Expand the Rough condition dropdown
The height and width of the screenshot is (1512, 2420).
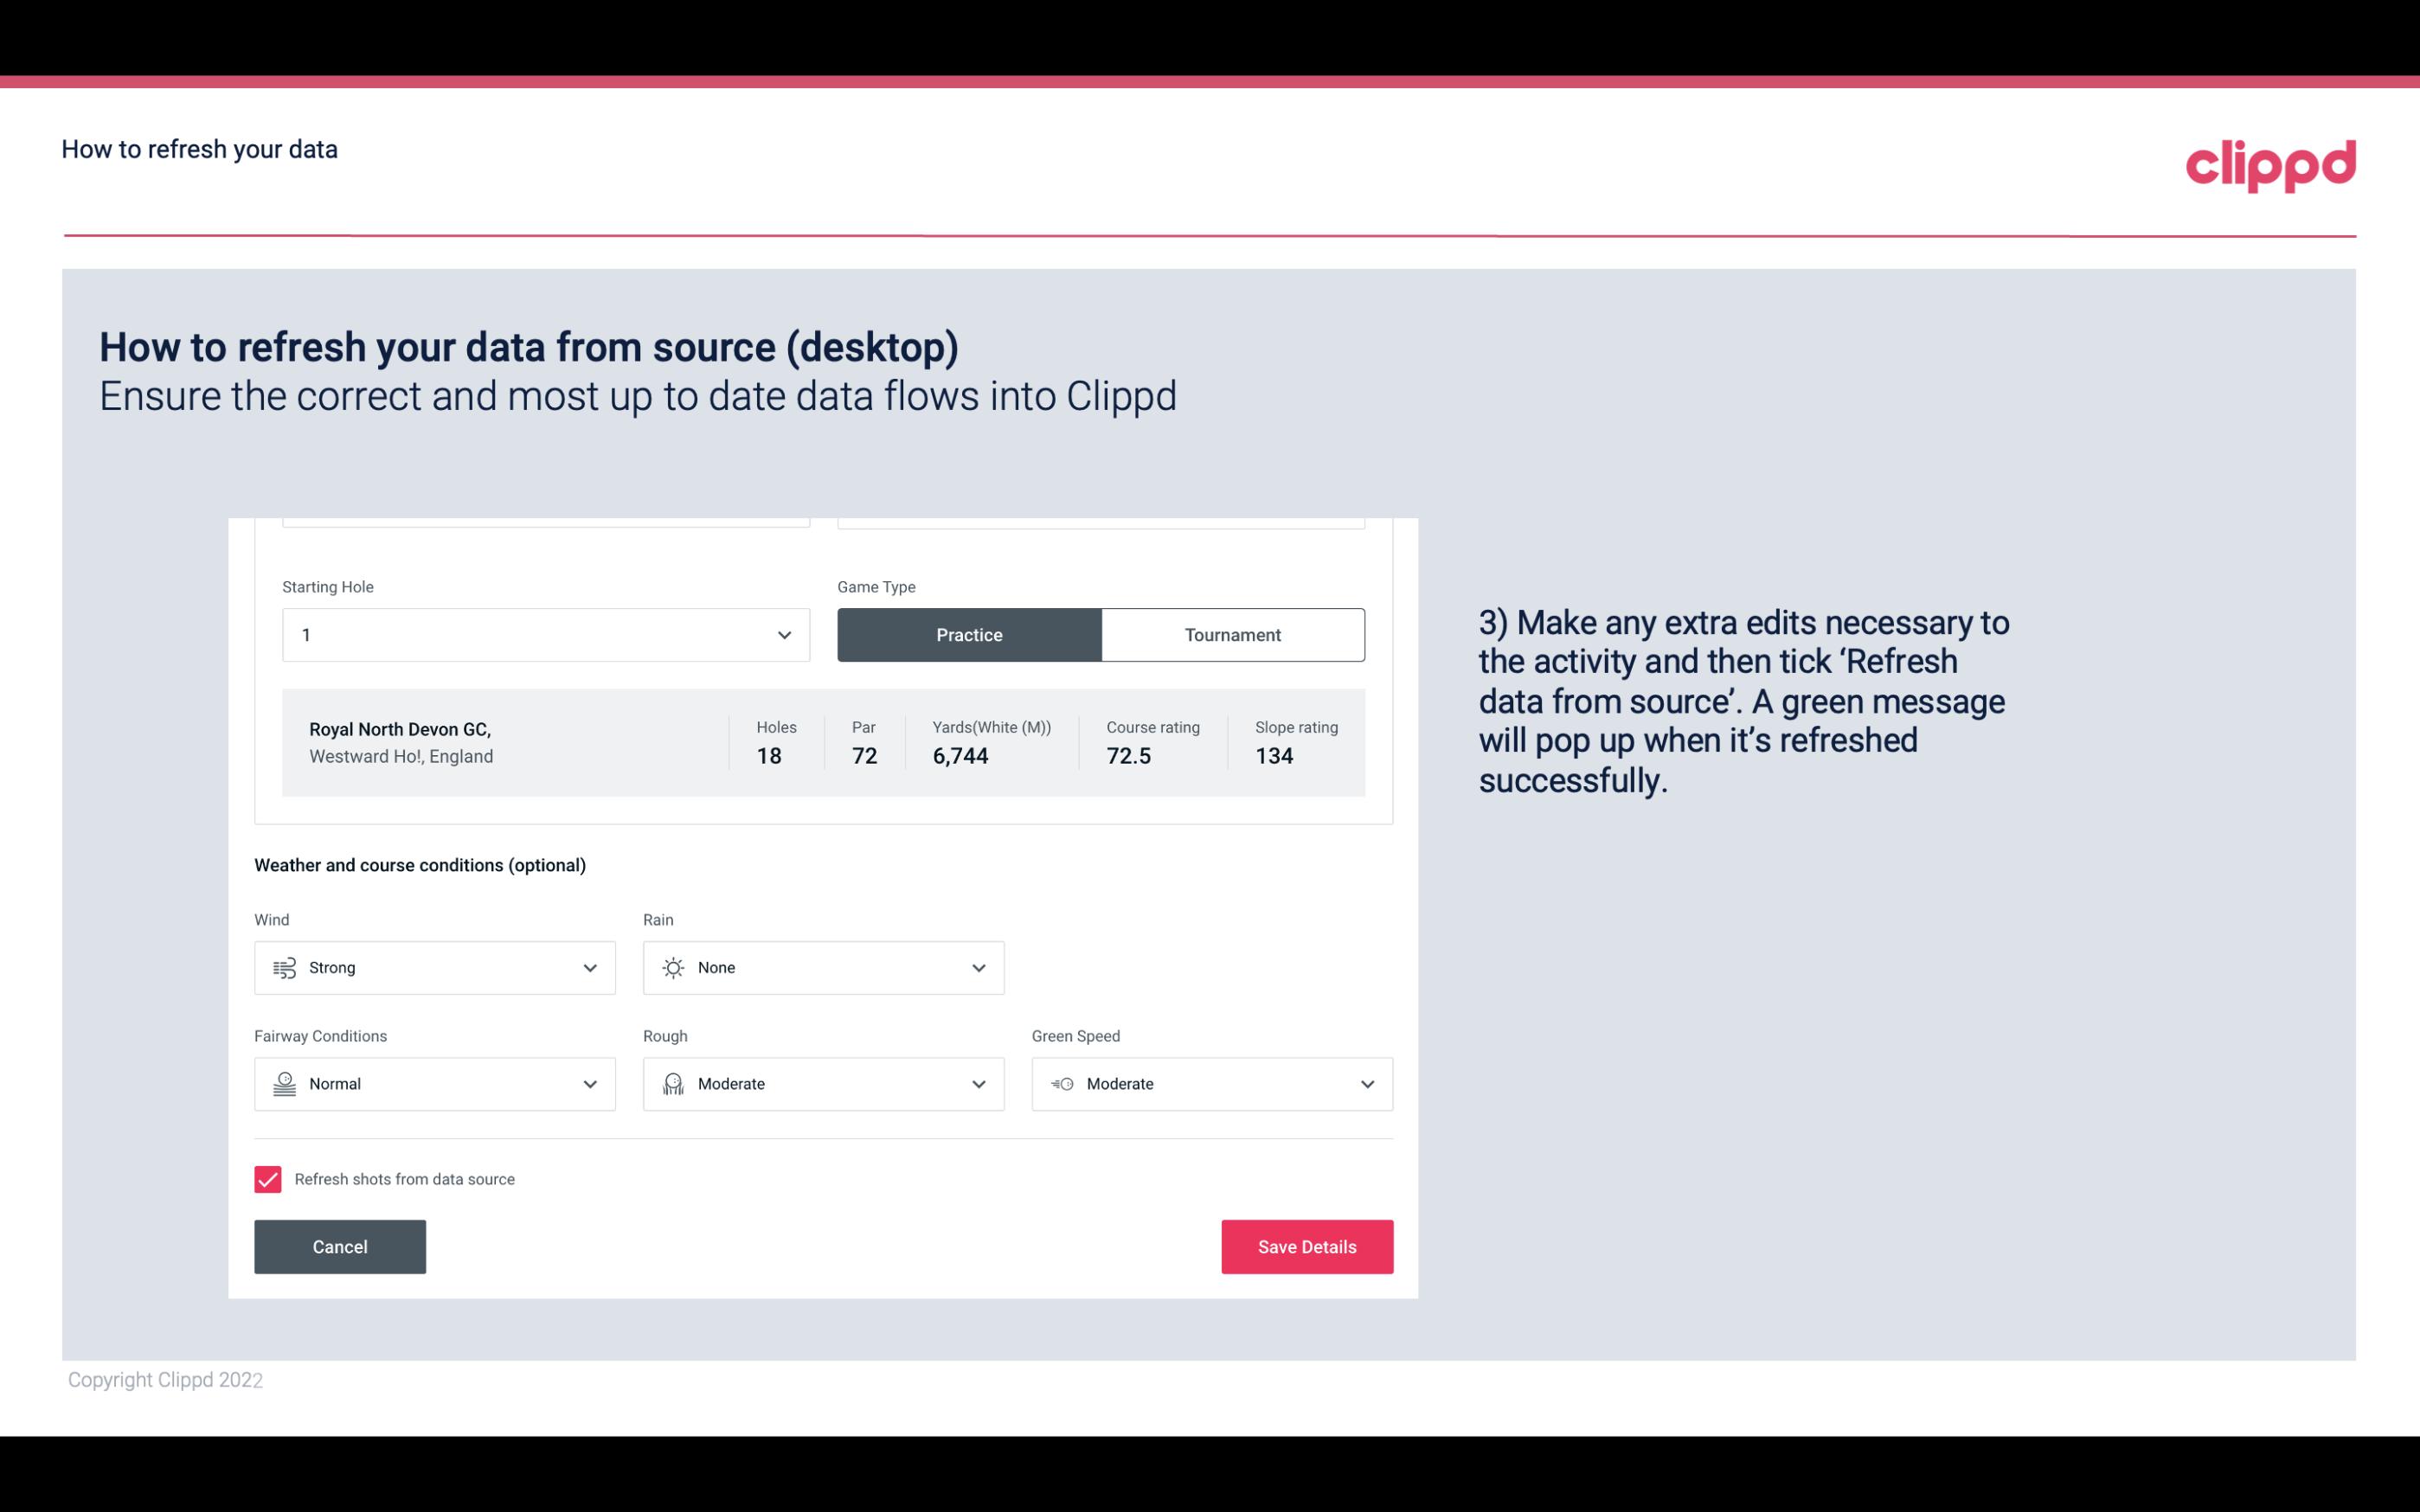pyautogui.click(x=978, y=1084)
